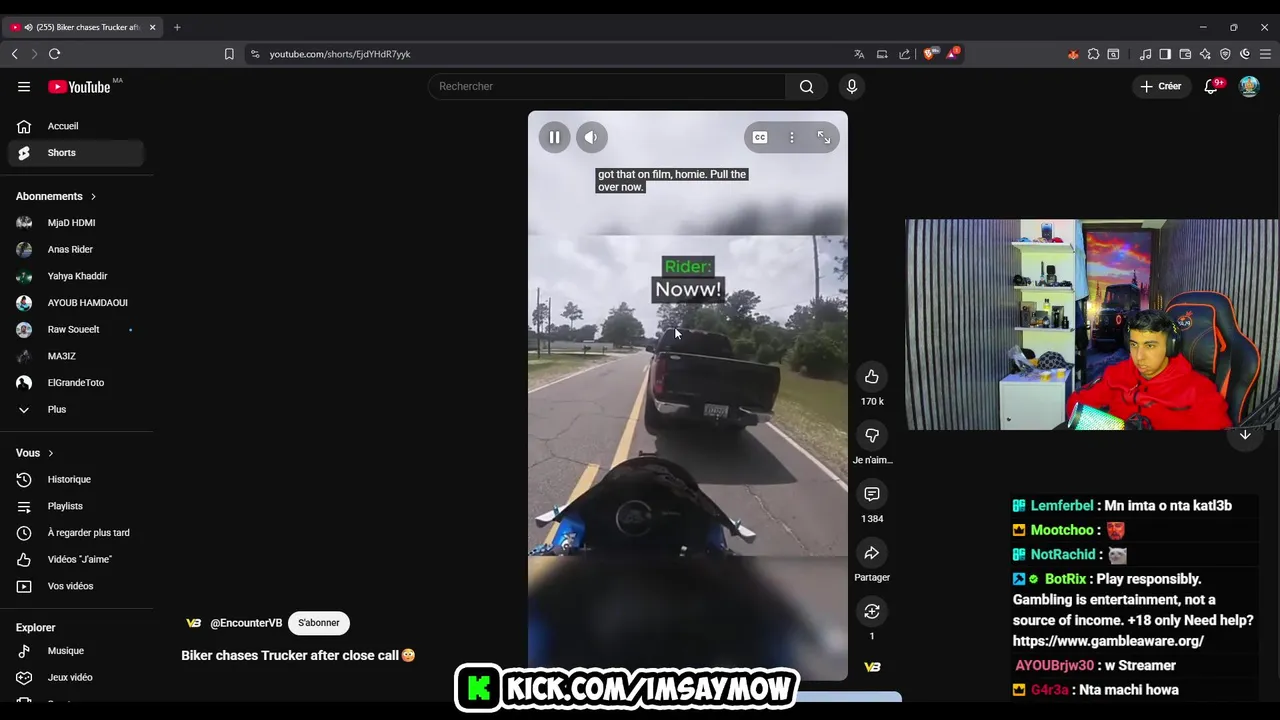Open the account avatar menu
Image resolution: width=1280 pixels, height=720 pixels.
[1249, 86]
